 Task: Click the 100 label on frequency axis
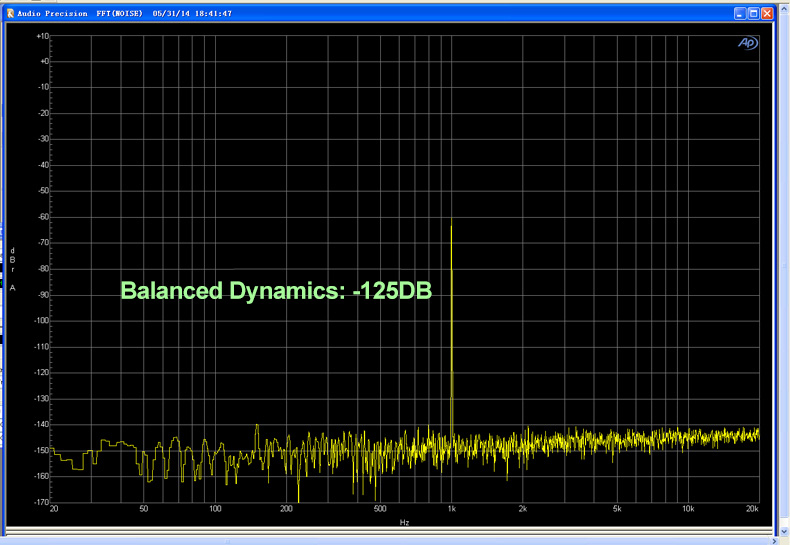(215, 510)
